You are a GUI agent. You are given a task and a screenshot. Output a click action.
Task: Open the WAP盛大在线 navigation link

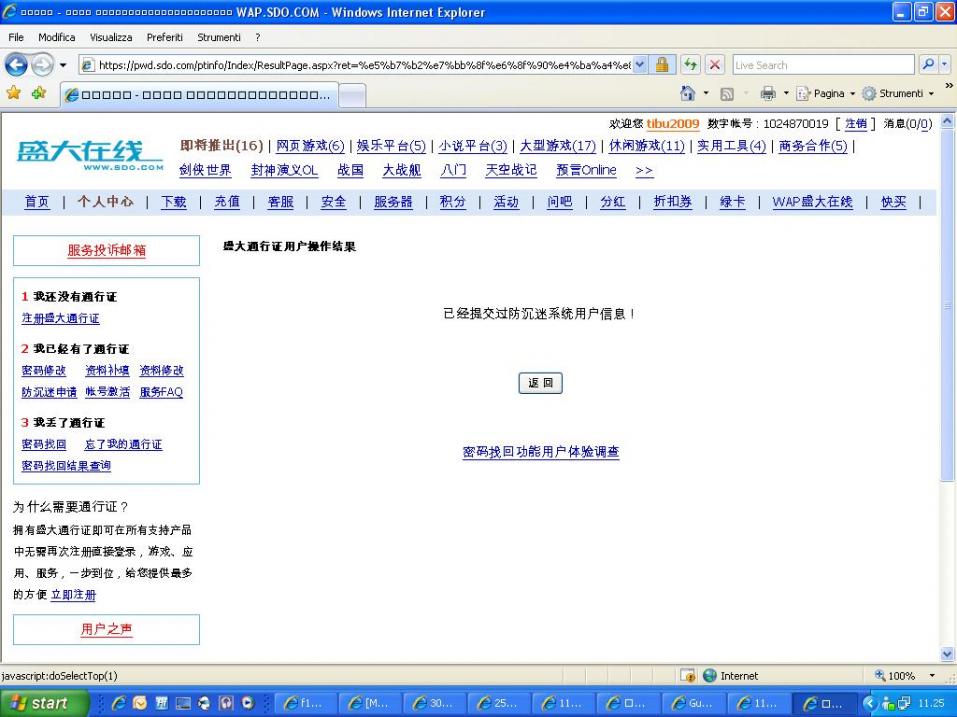(x=812, y=201)
